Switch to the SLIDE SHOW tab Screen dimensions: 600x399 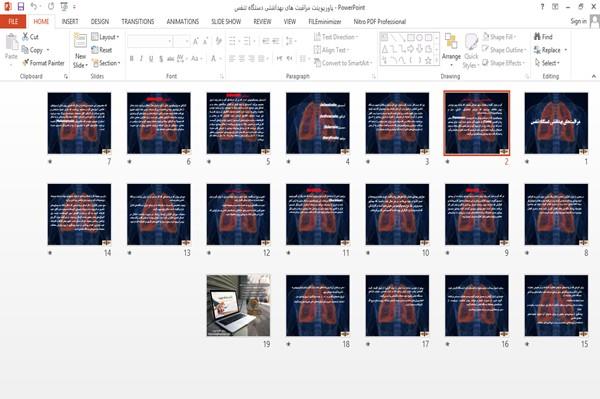[226, 21]
